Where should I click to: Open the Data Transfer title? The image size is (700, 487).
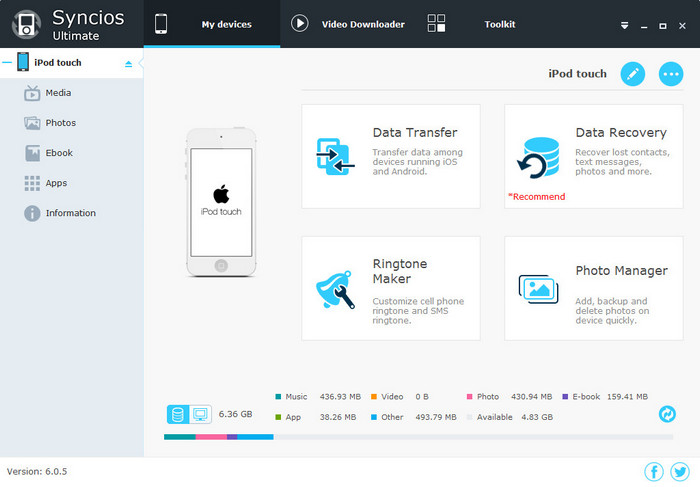pos(415,133)
